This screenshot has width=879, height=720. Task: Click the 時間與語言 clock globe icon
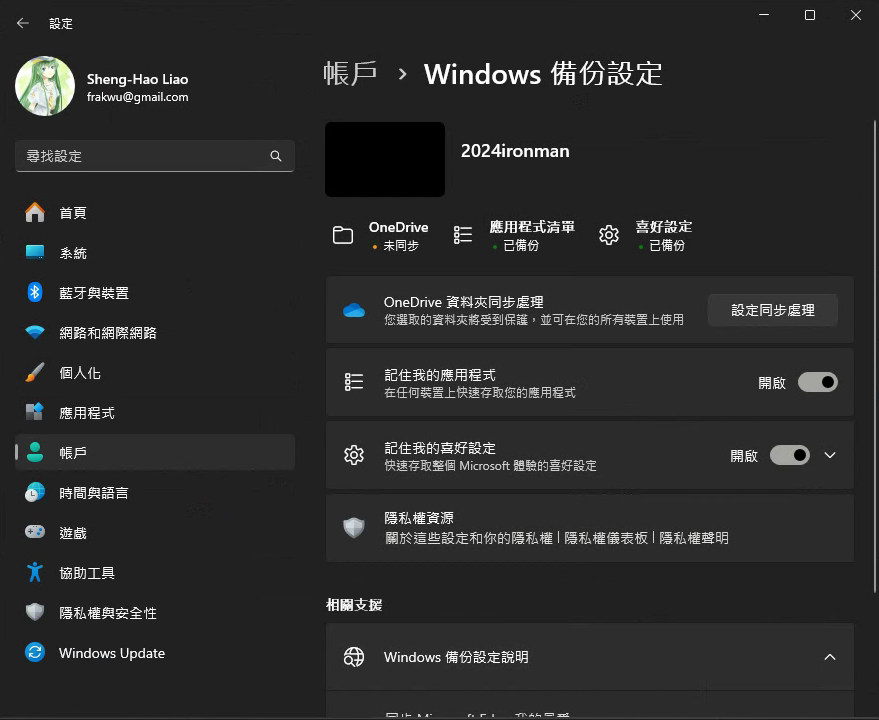coord(35,492)
